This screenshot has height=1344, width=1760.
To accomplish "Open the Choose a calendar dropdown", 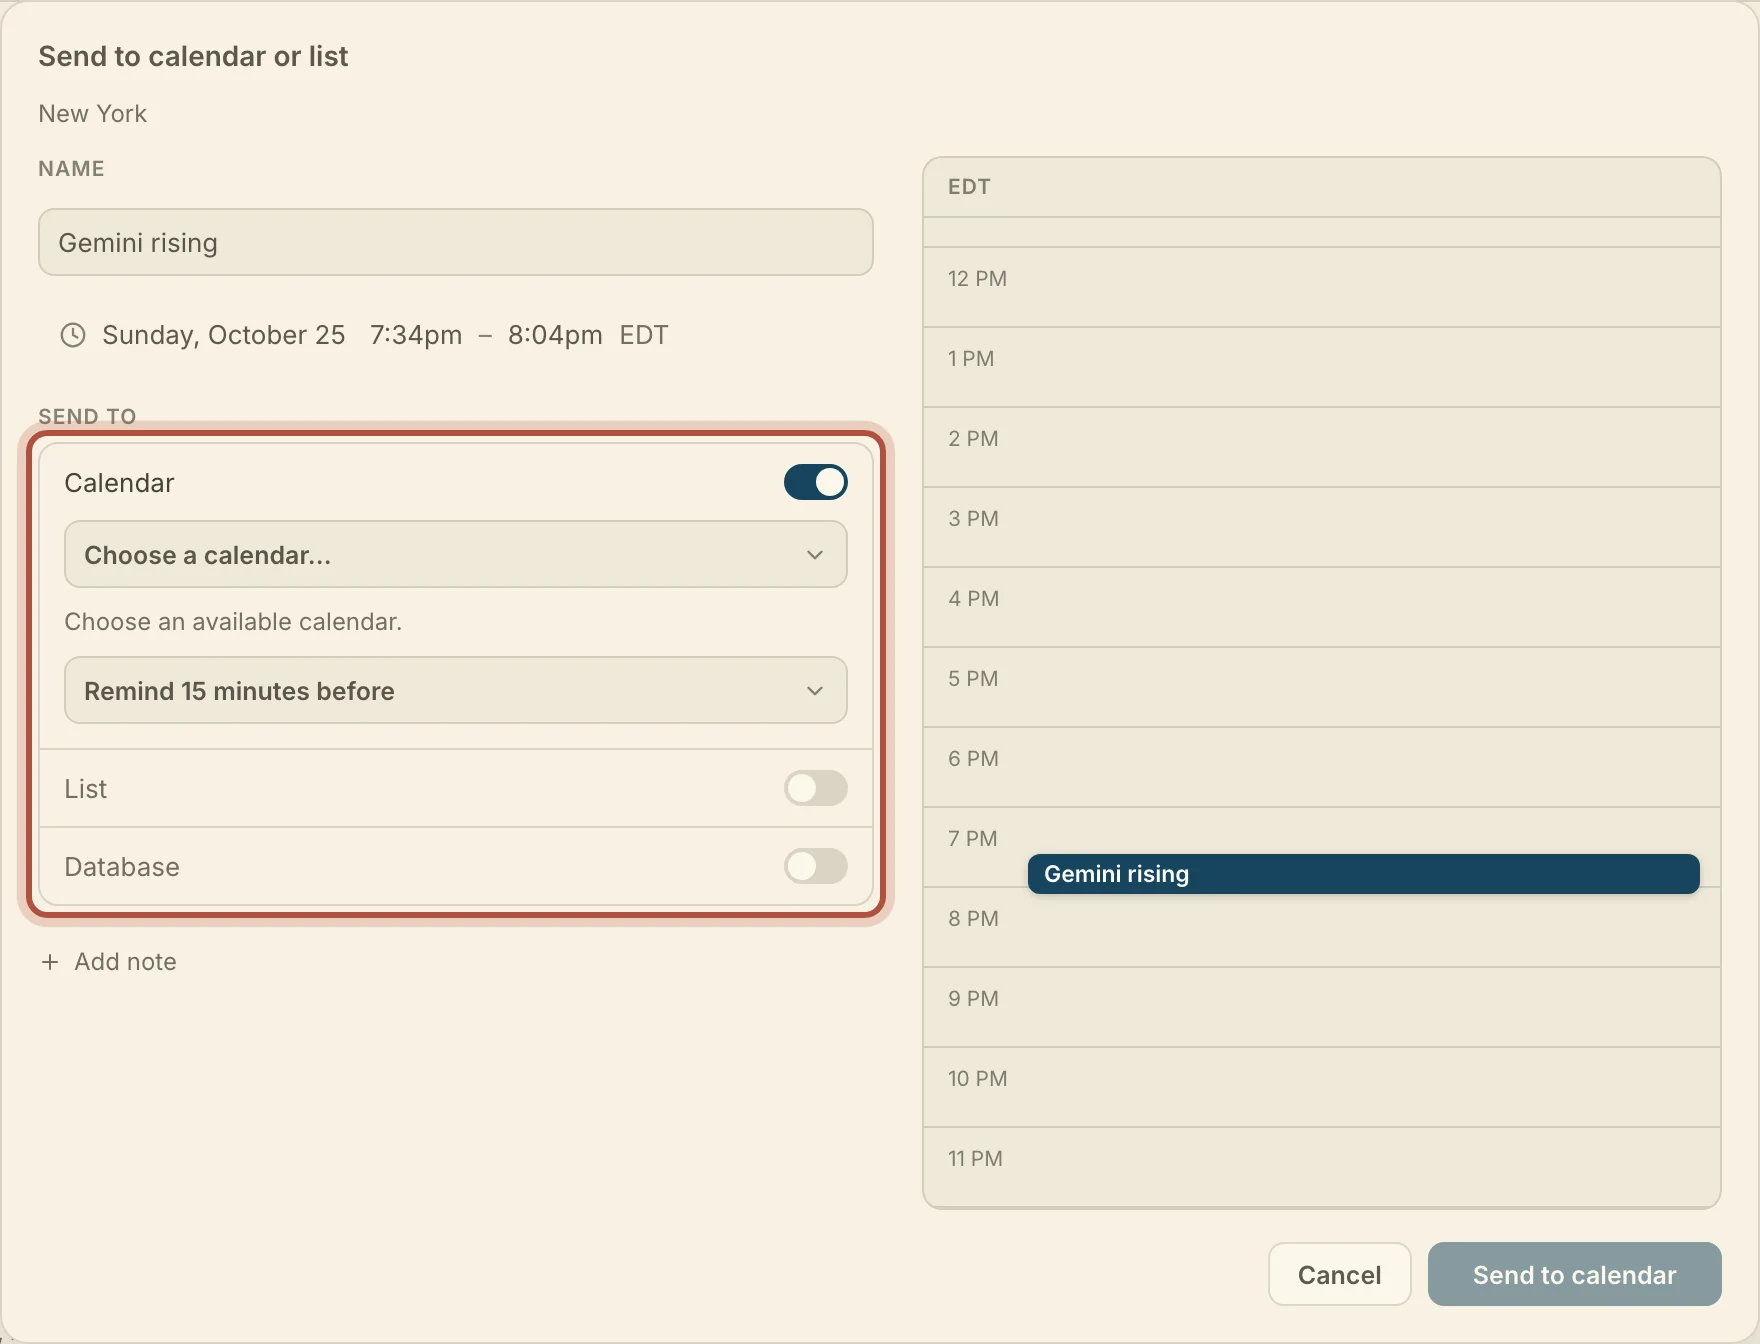I will tap(456, 554).
